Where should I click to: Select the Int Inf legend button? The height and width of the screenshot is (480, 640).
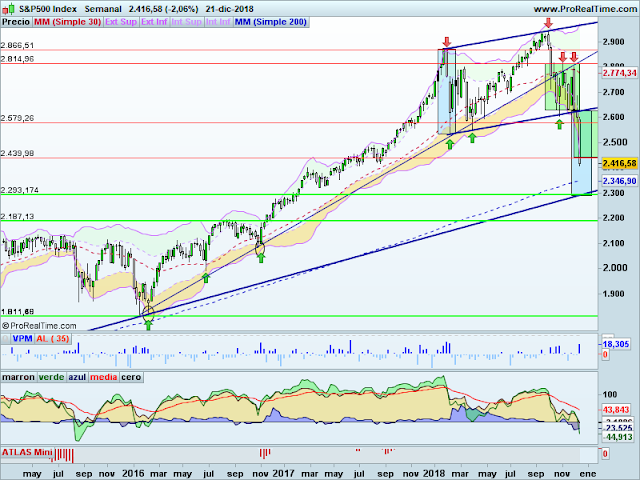[x=218, y=22]
